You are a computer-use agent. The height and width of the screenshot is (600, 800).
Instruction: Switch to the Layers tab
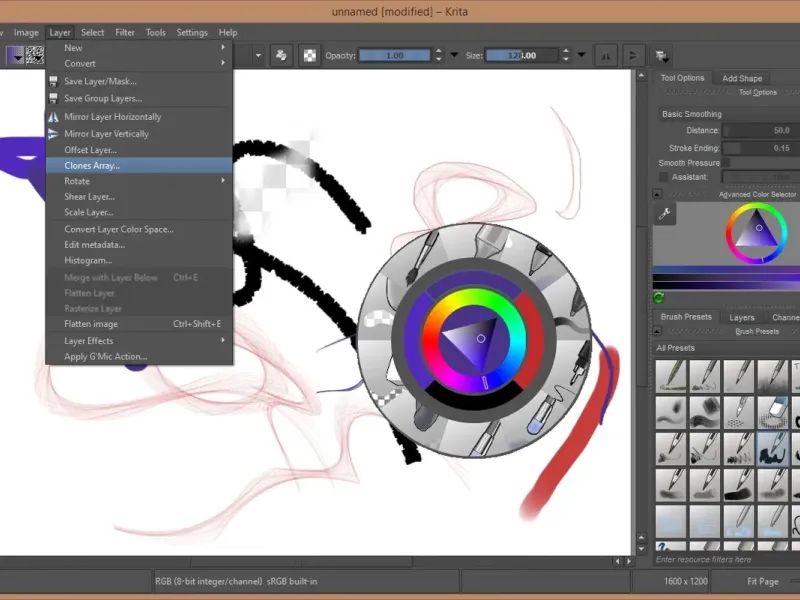742,317
